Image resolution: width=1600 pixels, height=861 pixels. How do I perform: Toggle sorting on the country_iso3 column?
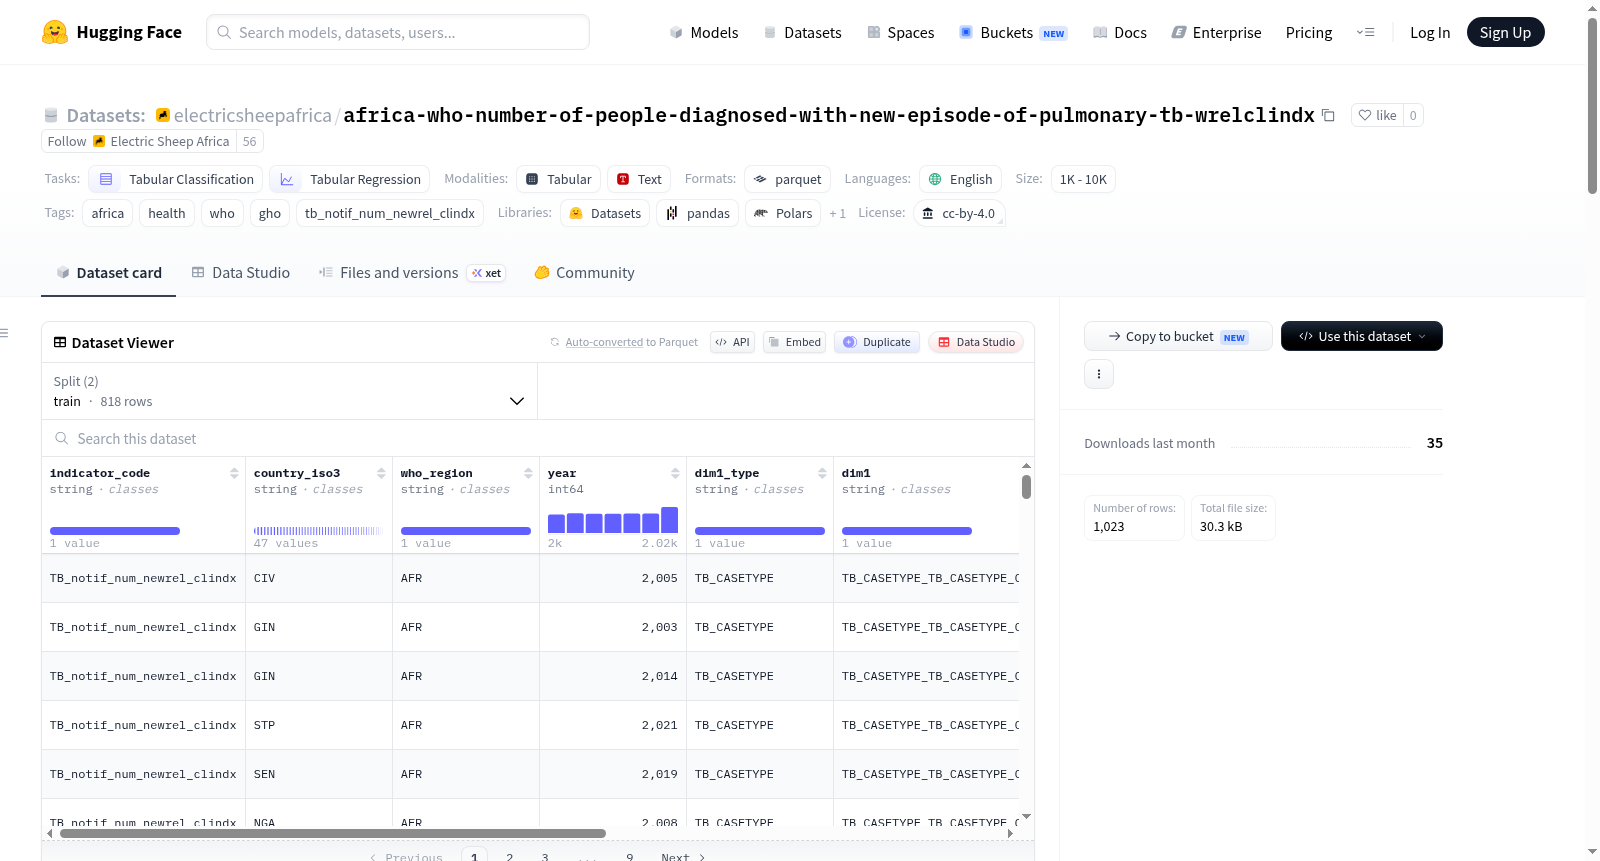381,474
